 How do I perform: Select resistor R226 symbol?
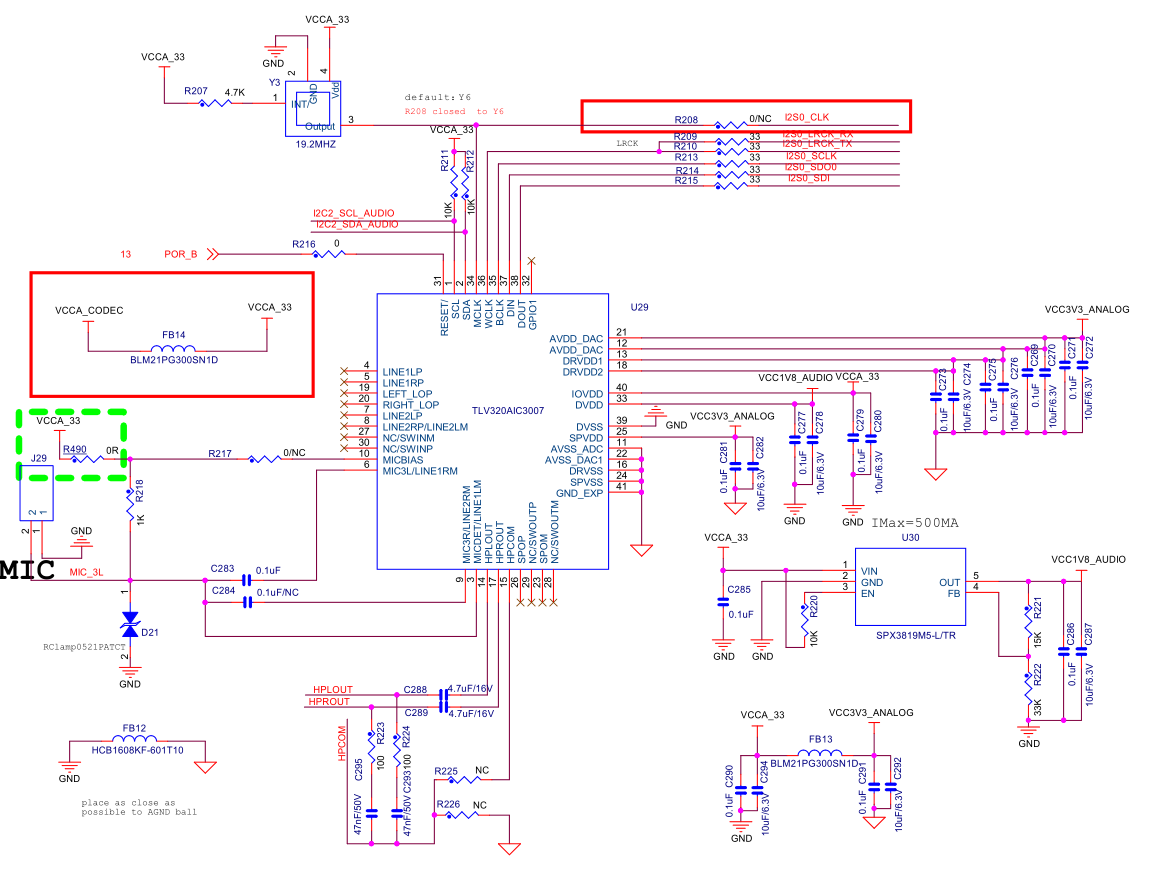463,815
